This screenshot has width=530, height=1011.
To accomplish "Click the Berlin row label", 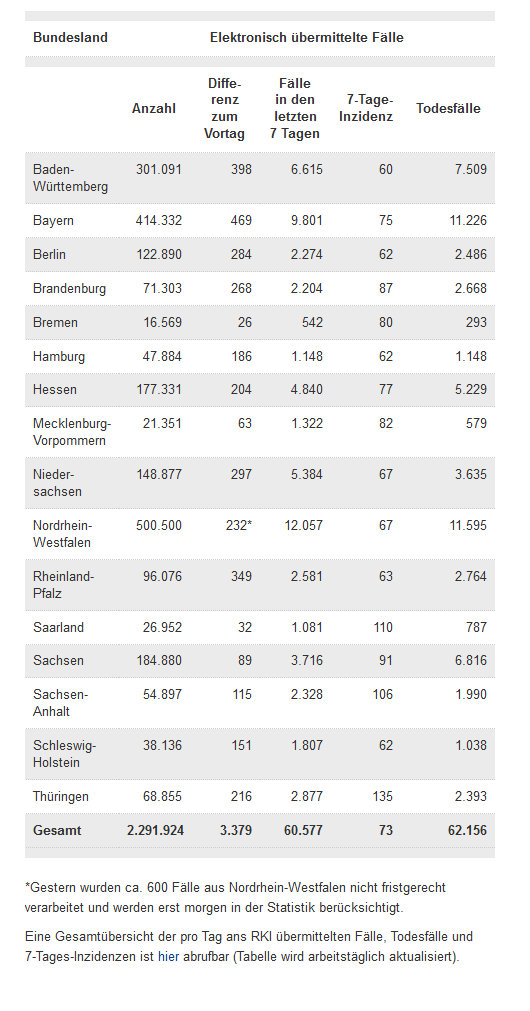I will 50,255.
